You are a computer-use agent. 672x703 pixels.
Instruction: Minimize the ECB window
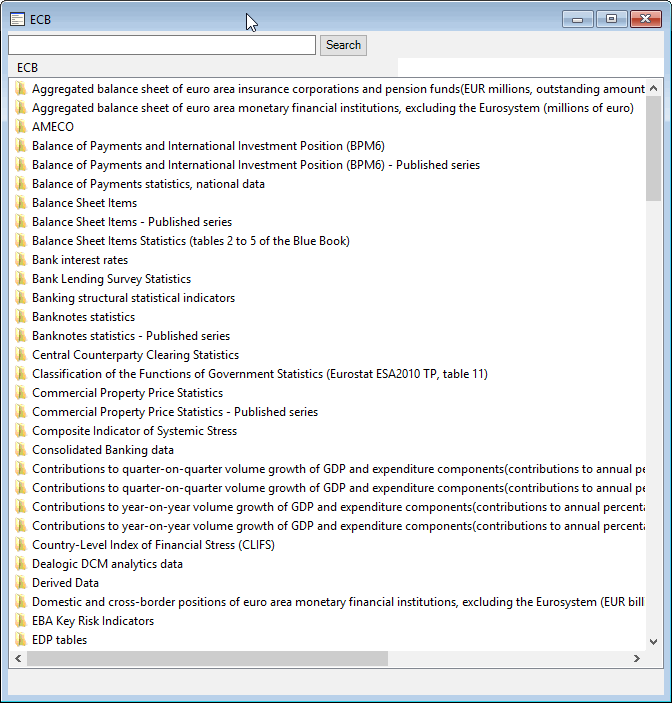[x=578, y=19]
